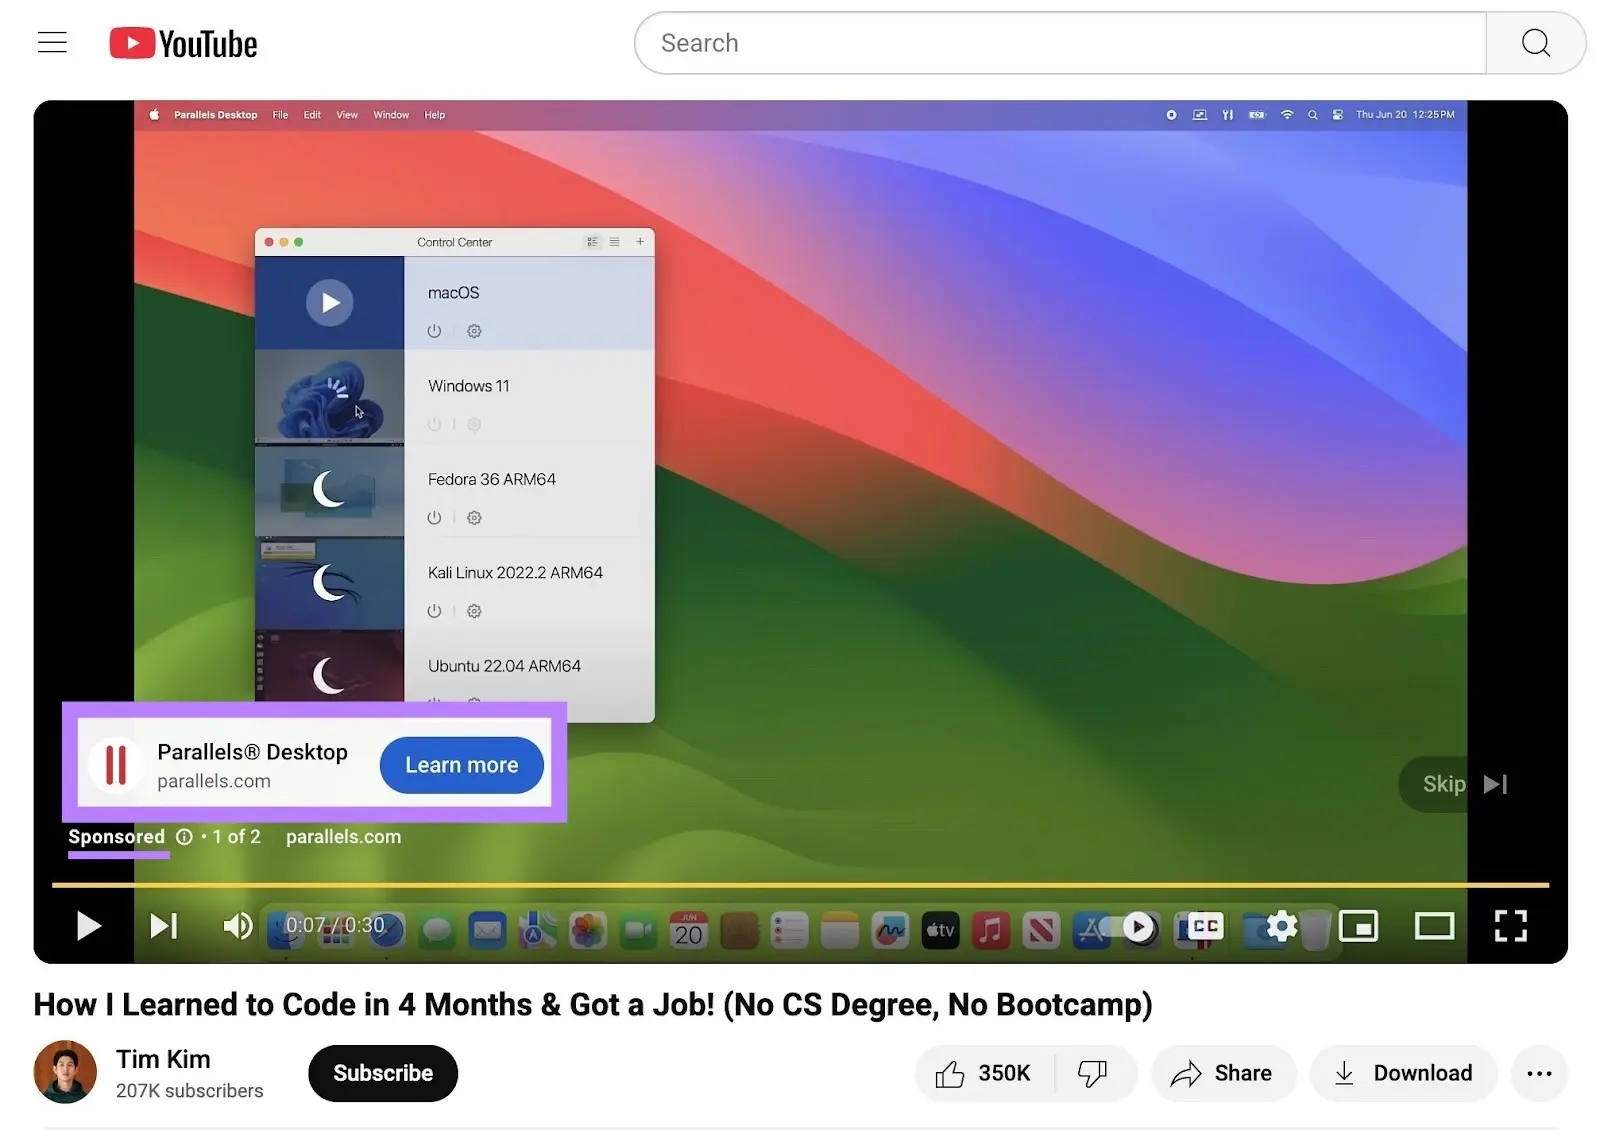Pause the Parallels Desktop ad

tap(115, 764)
